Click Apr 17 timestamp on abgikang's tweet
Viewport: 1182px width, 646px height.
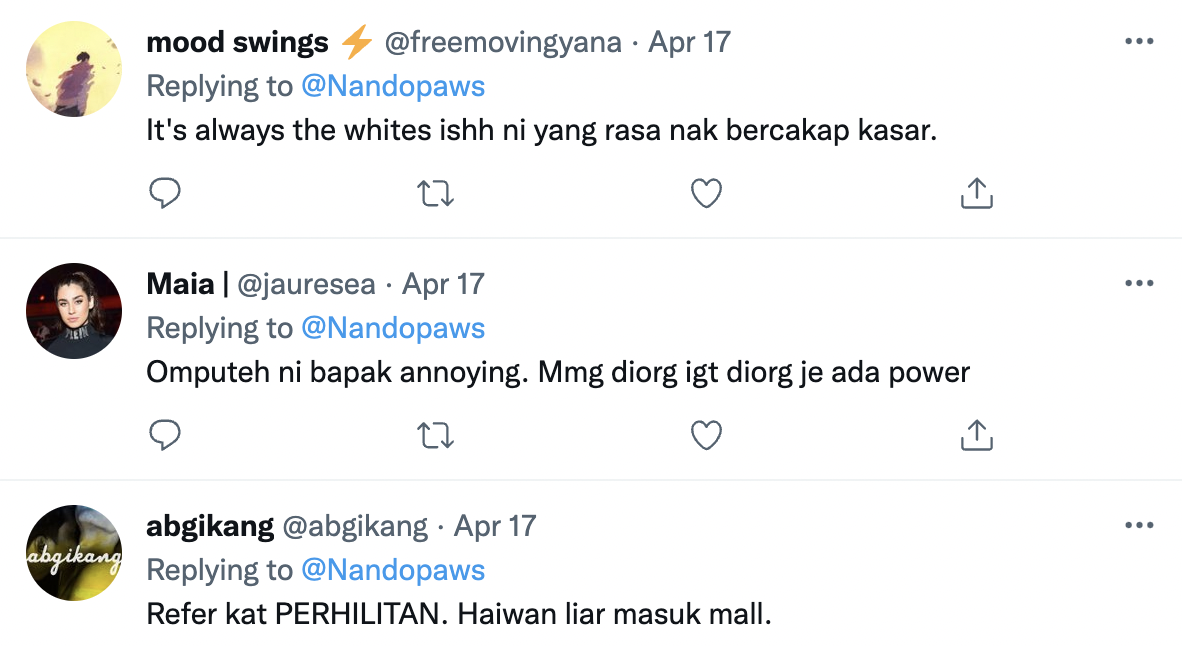[495, 527]
